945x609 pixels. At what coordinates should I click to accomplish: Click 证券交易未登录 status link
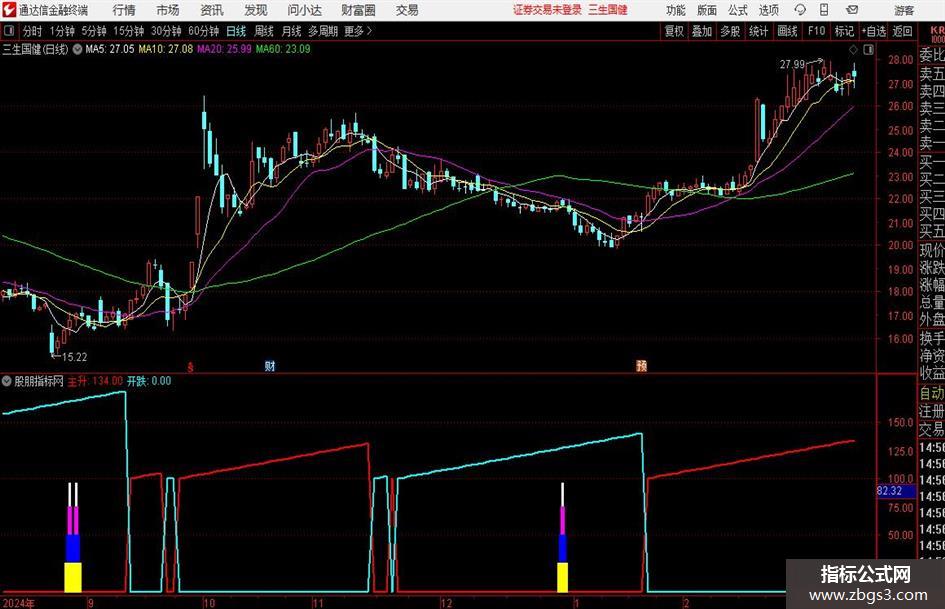[547, 10]
